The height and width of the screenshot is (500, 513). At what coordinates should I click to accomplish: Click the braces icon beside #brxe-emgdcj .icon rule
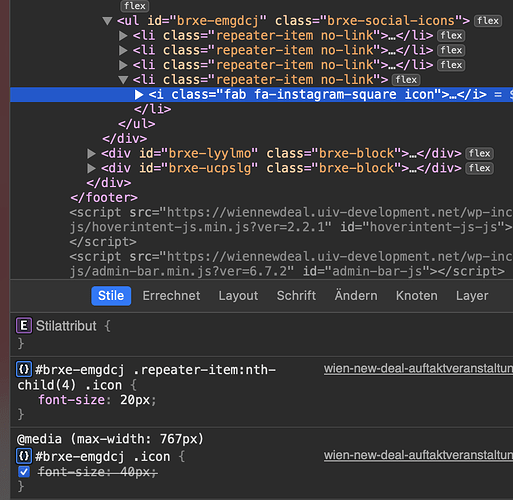coord(24,456)
